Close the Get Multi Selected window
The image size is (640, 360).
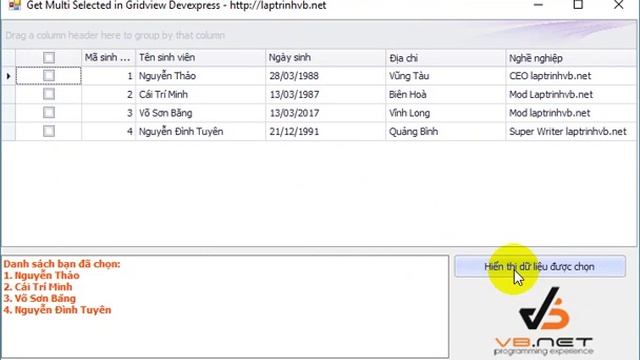619,5
